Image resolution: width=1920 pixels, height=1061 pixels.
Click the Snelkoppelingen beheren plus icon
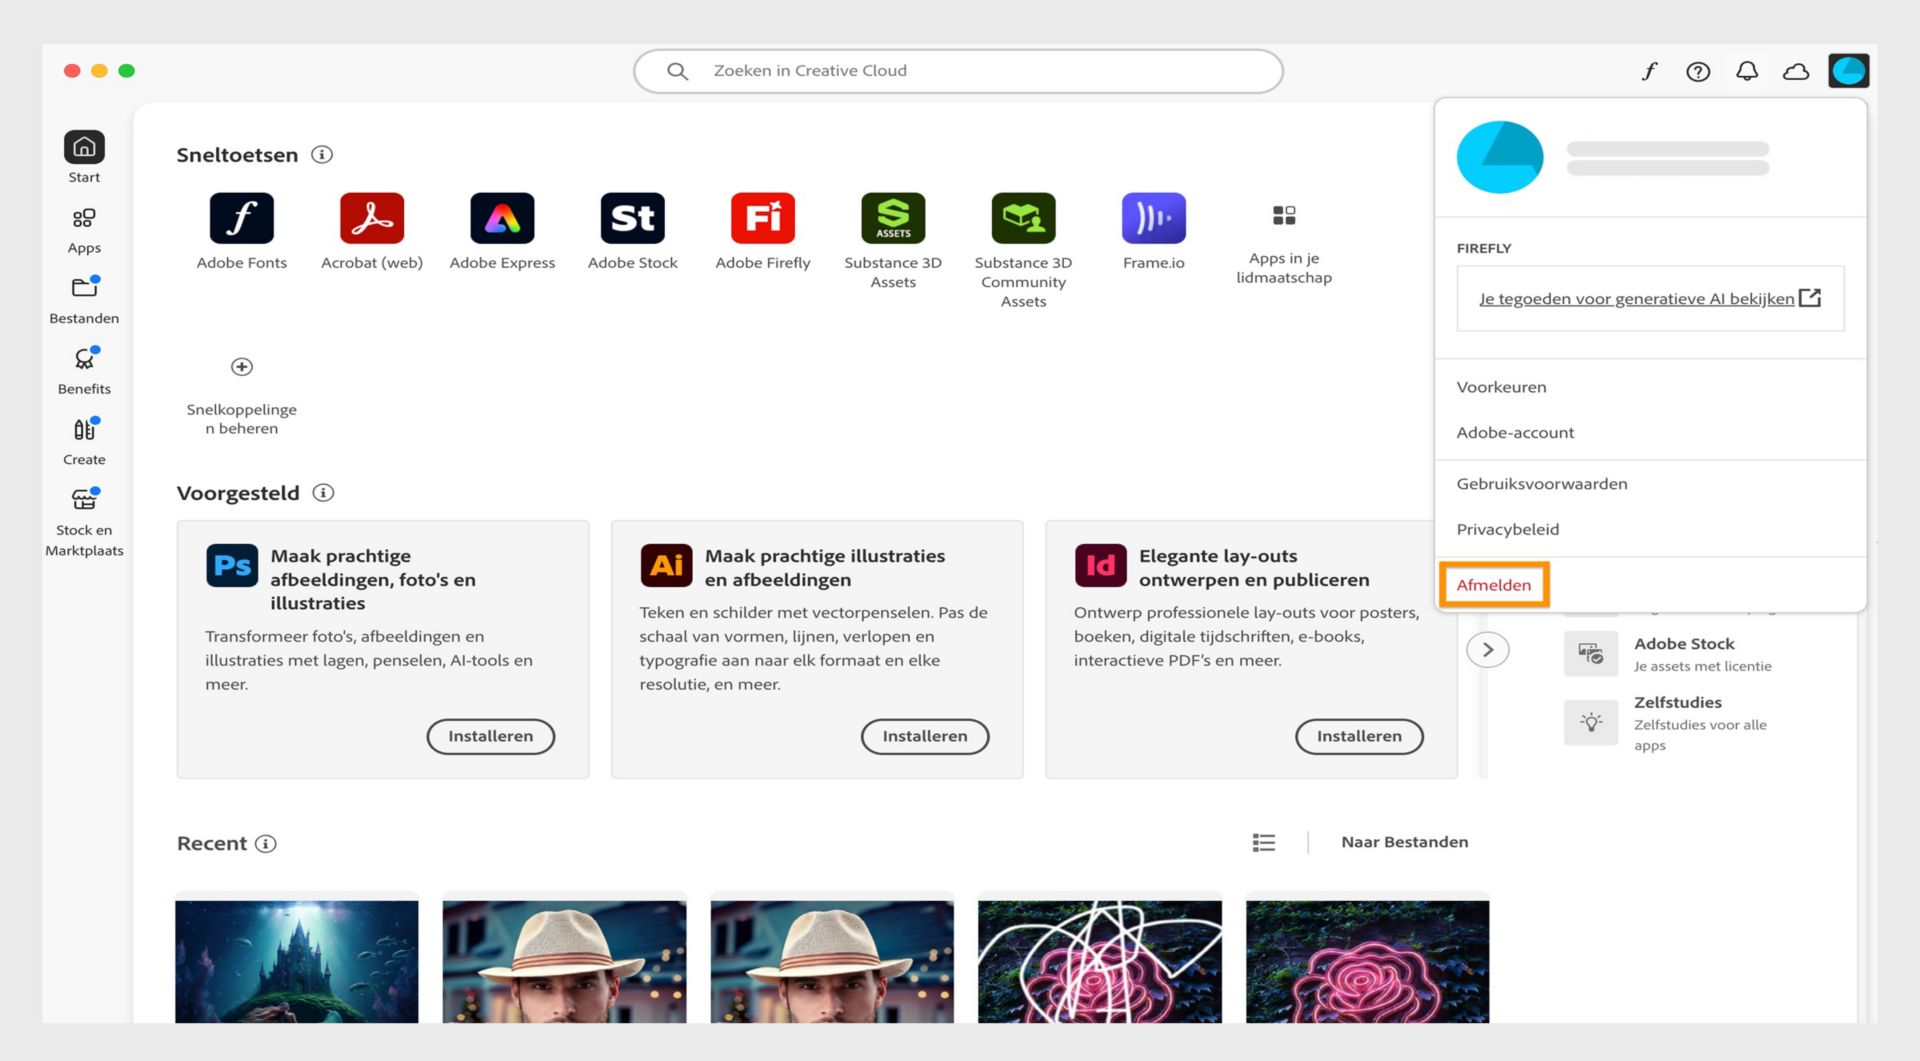(x=241, y=366)
